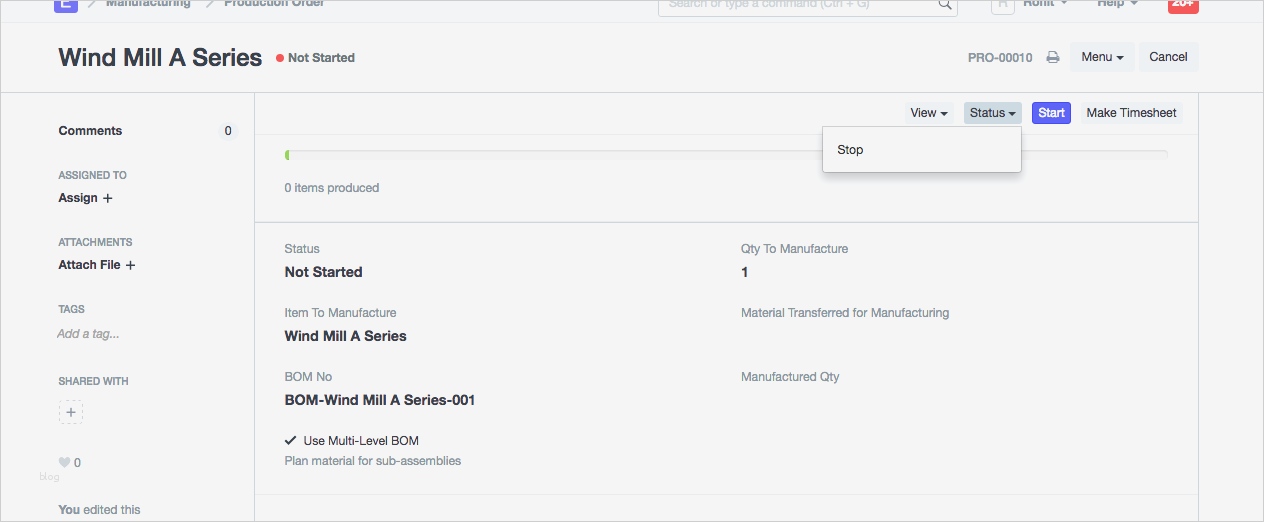Click the plus icon next to Assign
Viewport: 1264px width, 522px height.
click(x=108, y=198)
